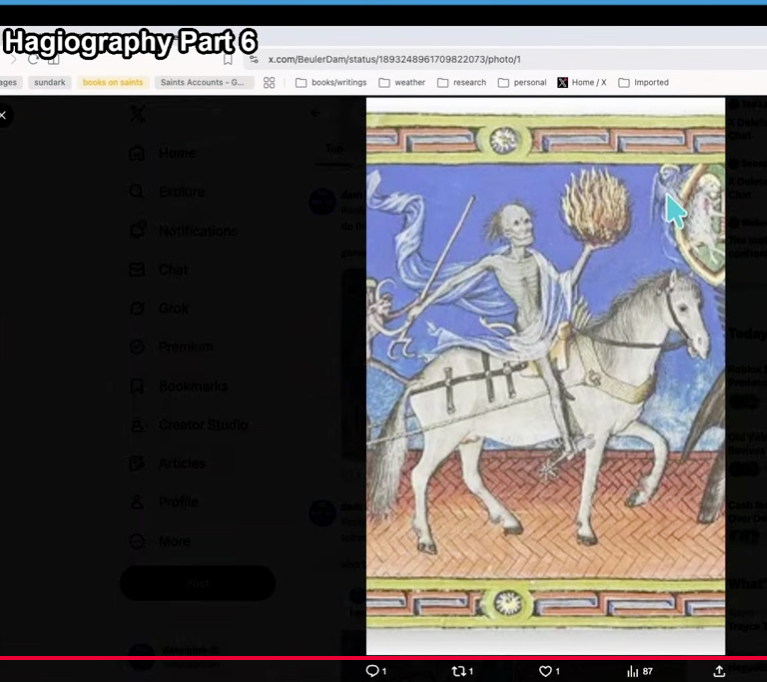
Task: Open 'Saints Accounts - G...' bookmark
Action: (x=203, y=82)
